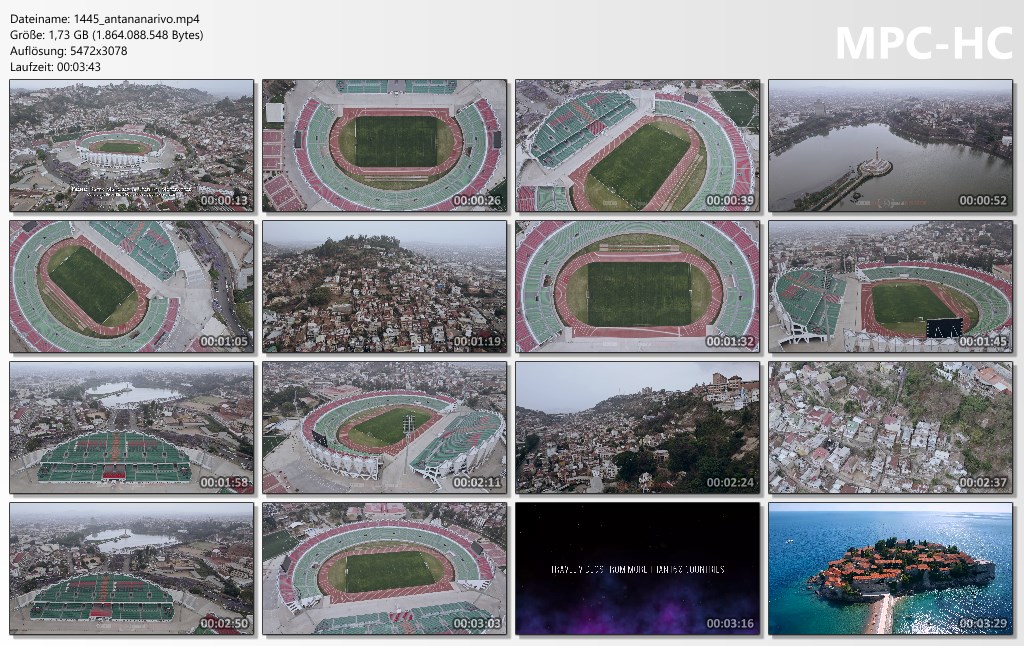1024x646 pixels.
Task: Click the thumbnail stamped 00:00:39
Action: [x=637, y=146]
